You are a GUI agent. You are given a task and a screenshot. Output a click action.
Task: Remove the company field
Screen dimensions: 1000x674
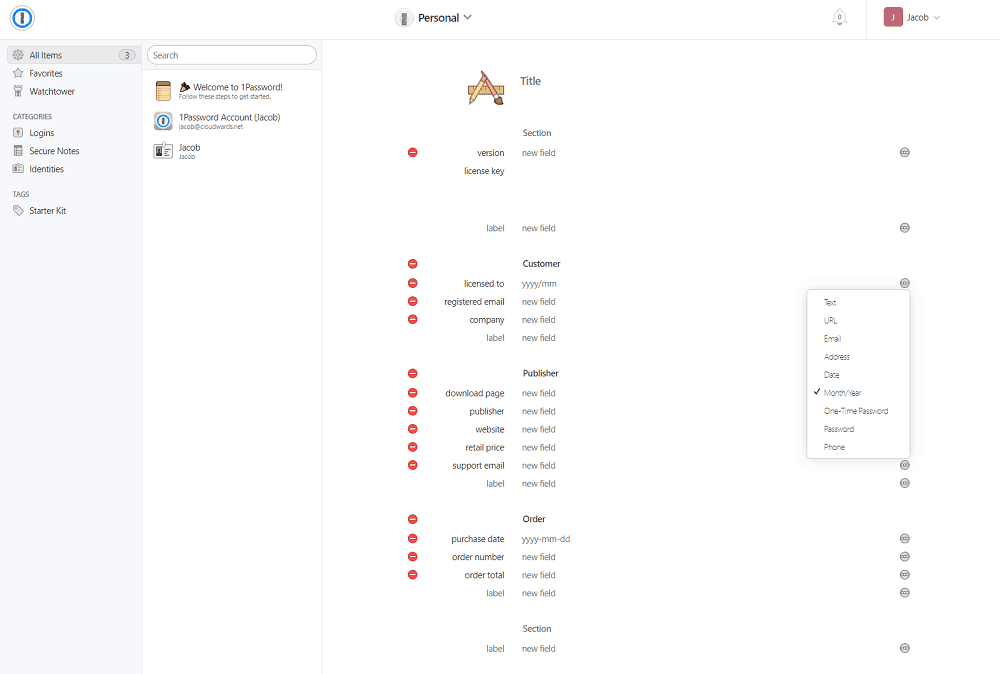[x=413, y=319]
